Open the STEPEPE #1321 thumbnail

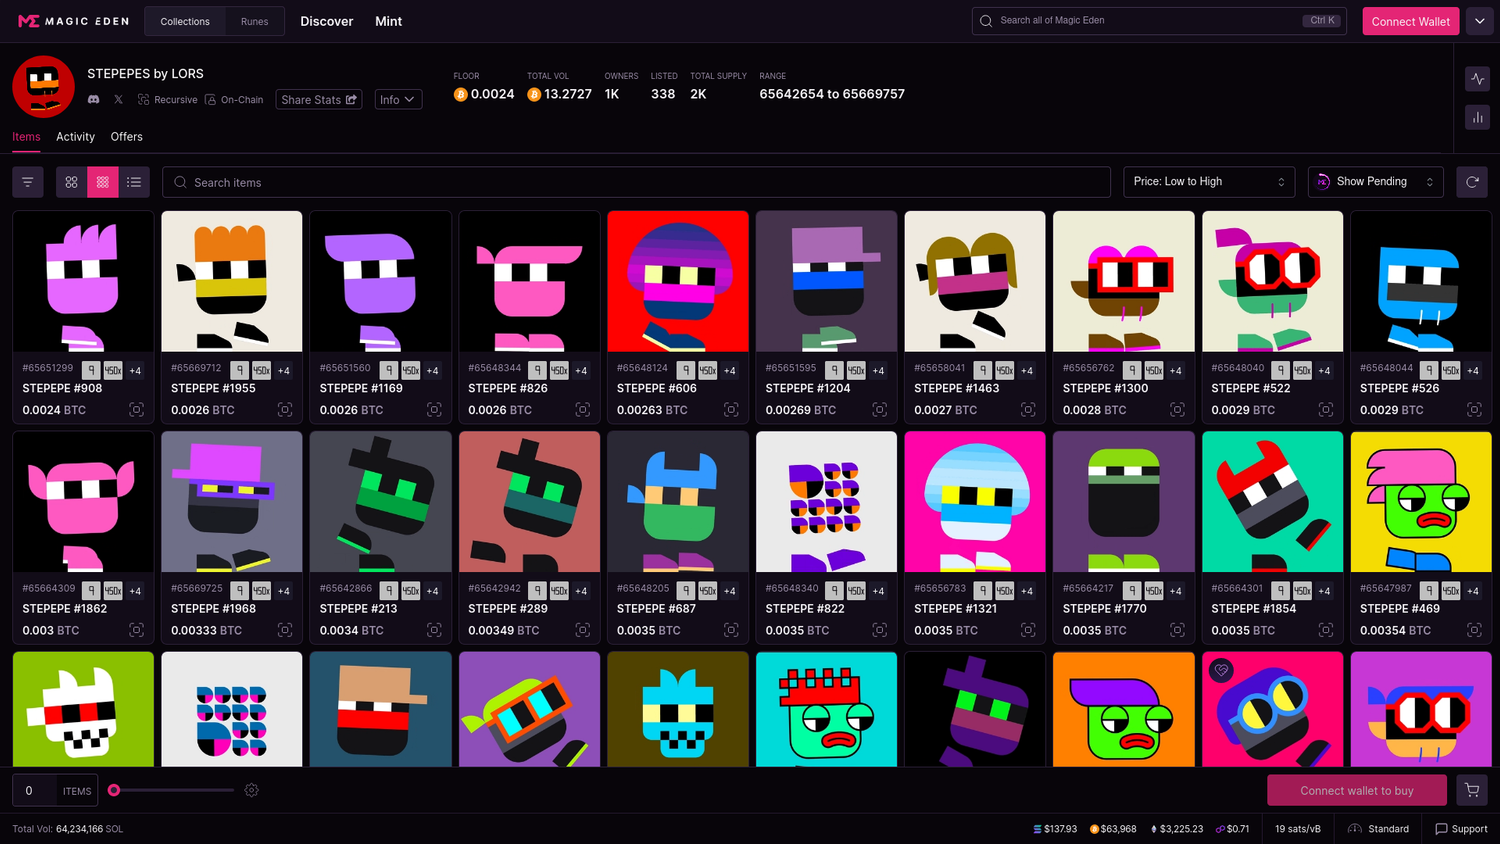pos(975,501)
